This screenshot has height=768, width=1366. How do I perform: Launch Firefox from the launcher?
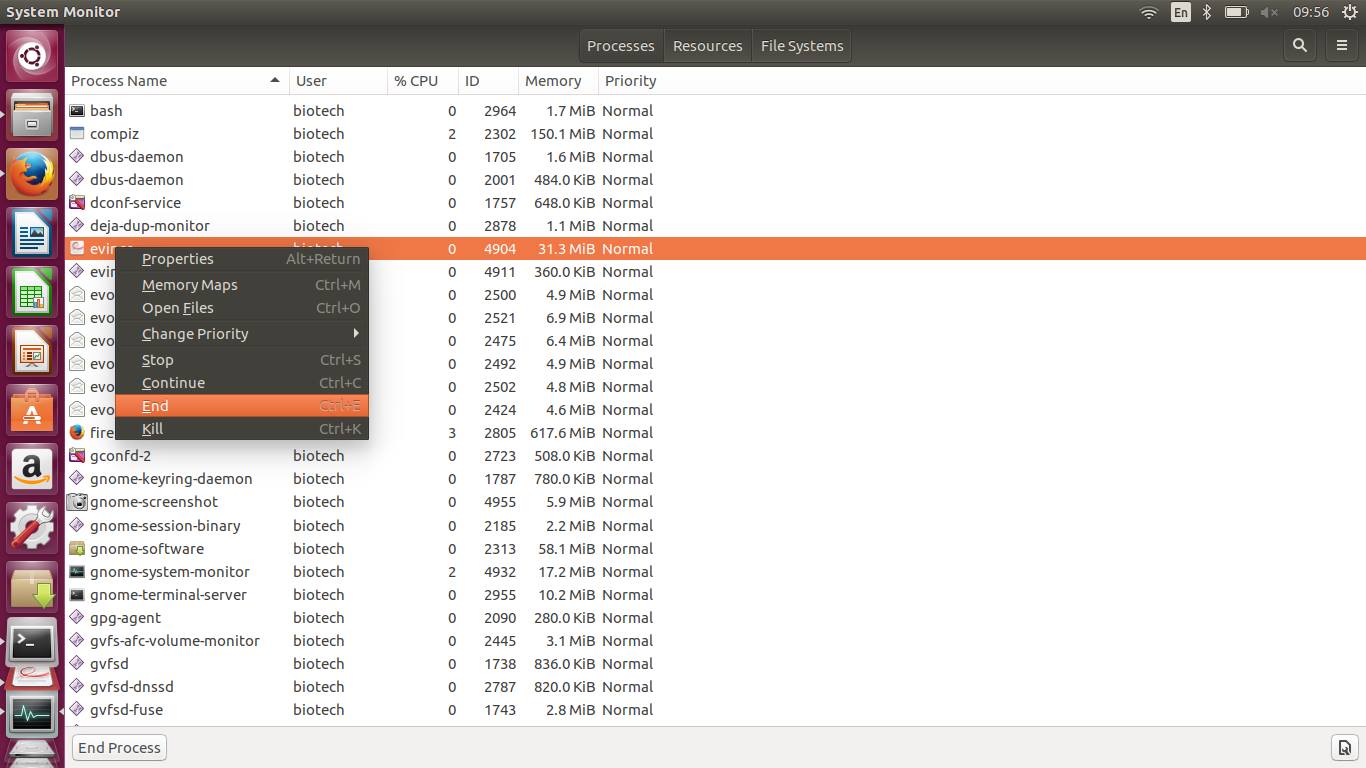[32, 174]
